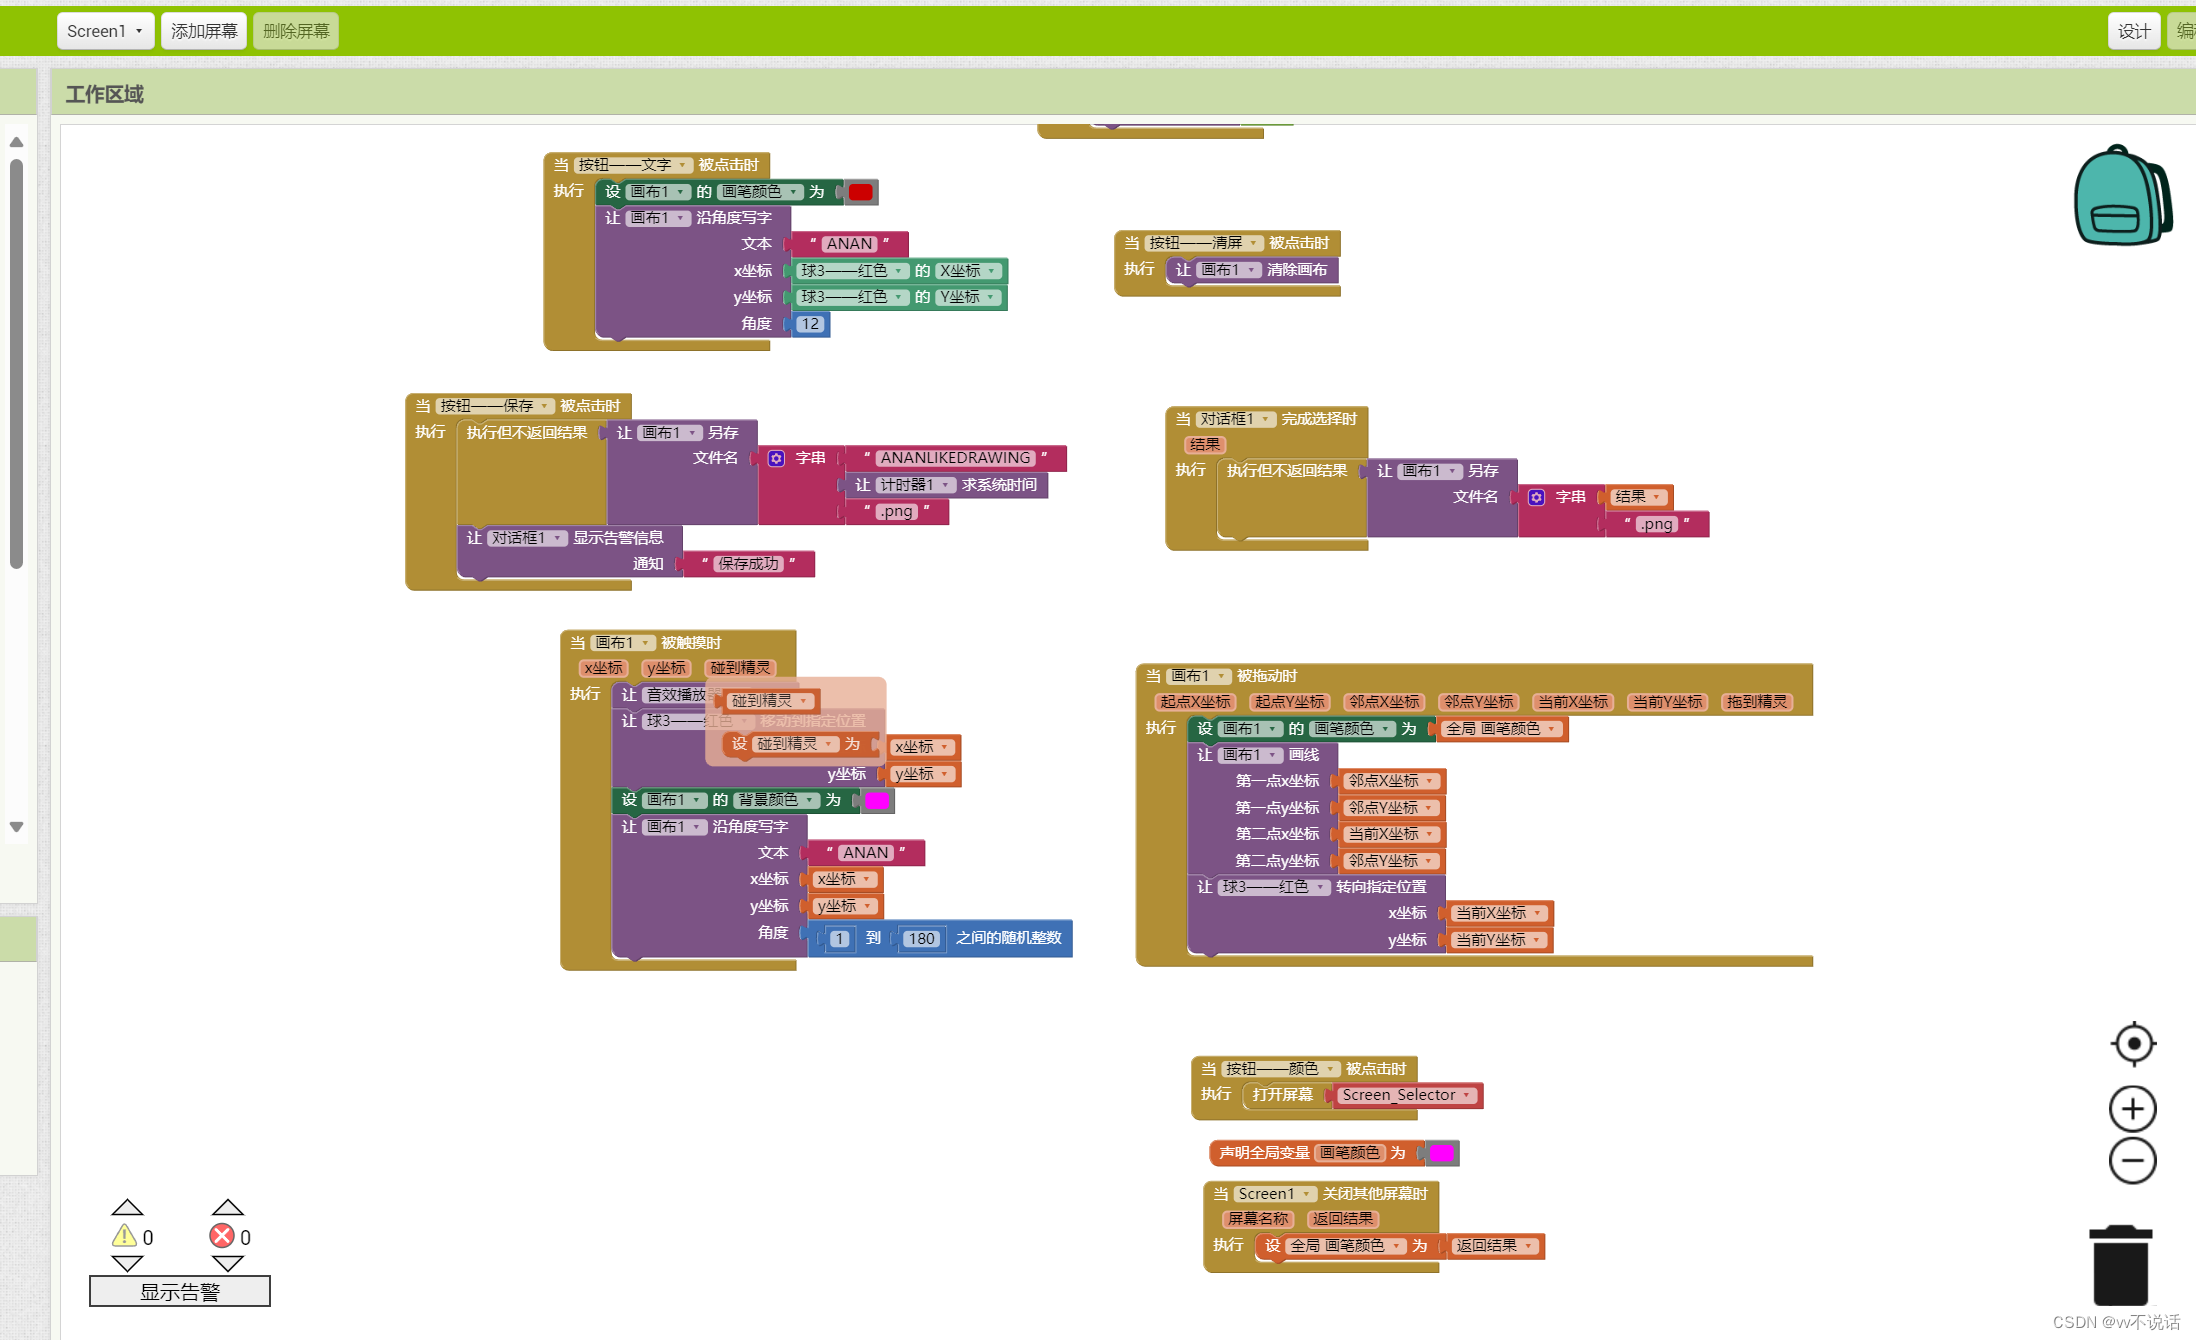Click the red error X icon
This screenshot has height=1340, width=2196.
tap(222, 1236)
